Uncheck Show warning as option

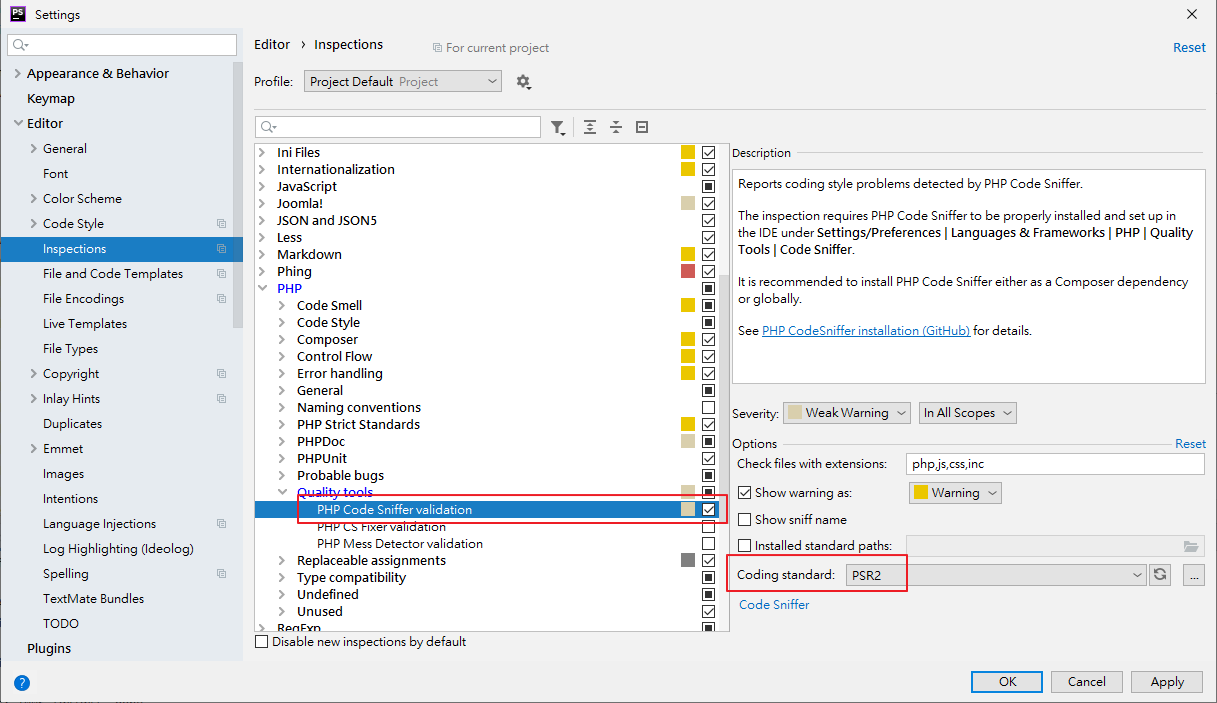(744, 492)
